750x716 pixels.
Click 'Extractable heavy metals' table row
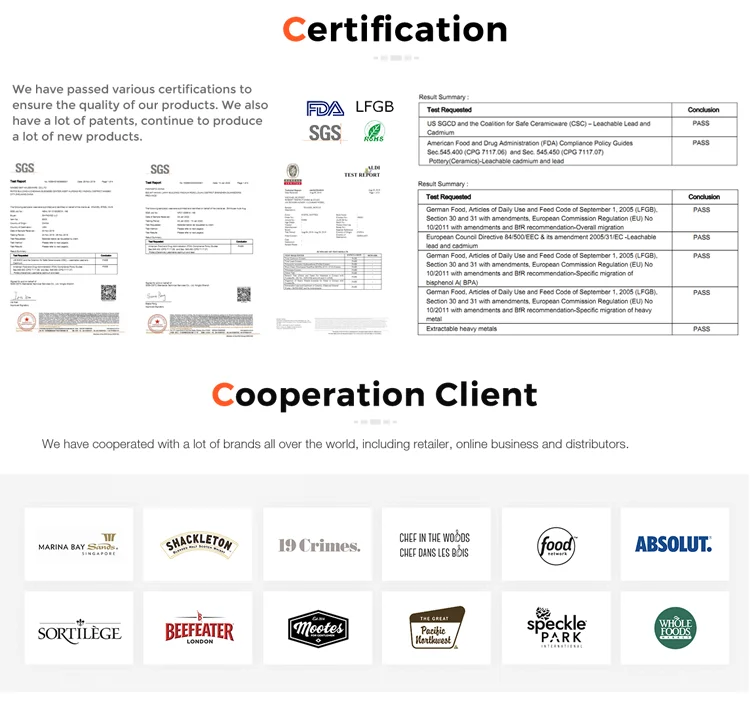[578, 329]
